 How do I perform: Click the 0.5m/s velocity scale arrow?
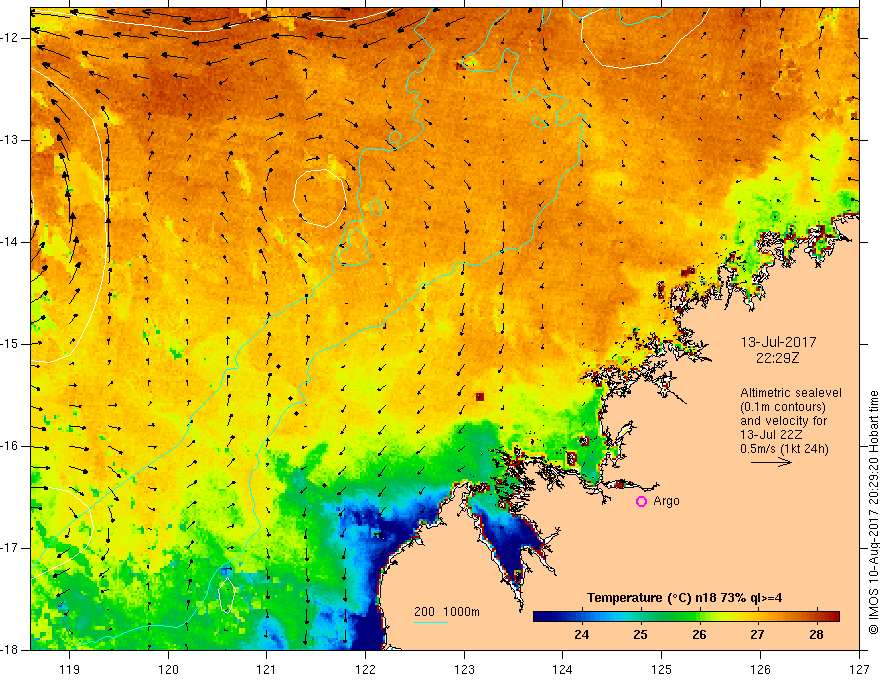coord(771,462)
